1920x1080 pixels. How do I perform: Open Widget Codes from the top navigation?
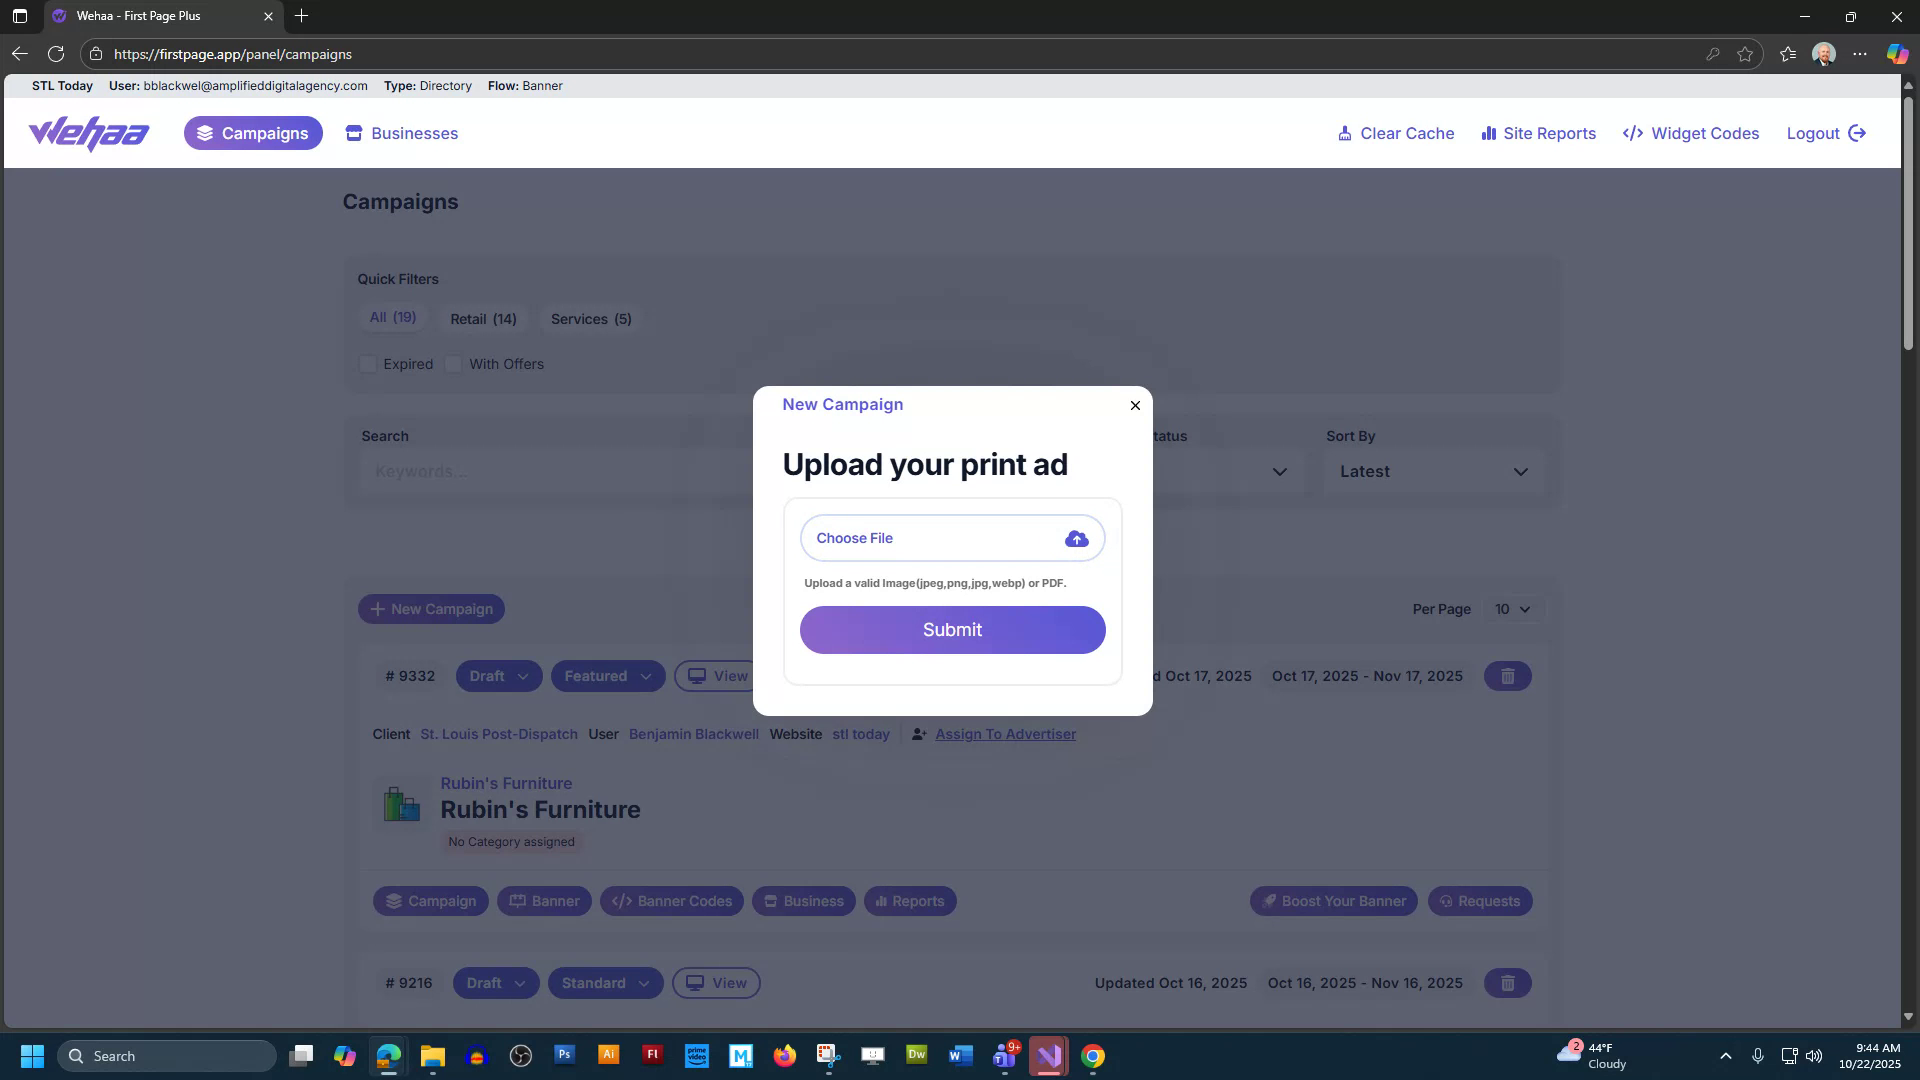pyautogui.click(x=1689, y=133)
